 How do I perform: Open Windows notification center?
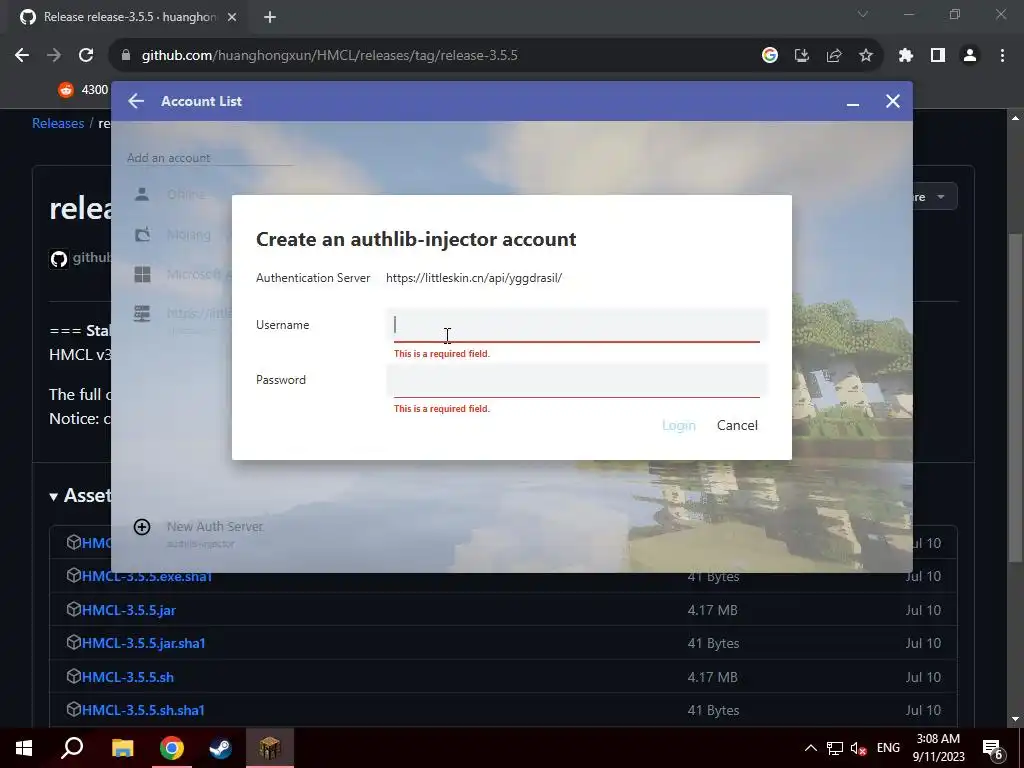pyautogui.click(x=993, y=748)
